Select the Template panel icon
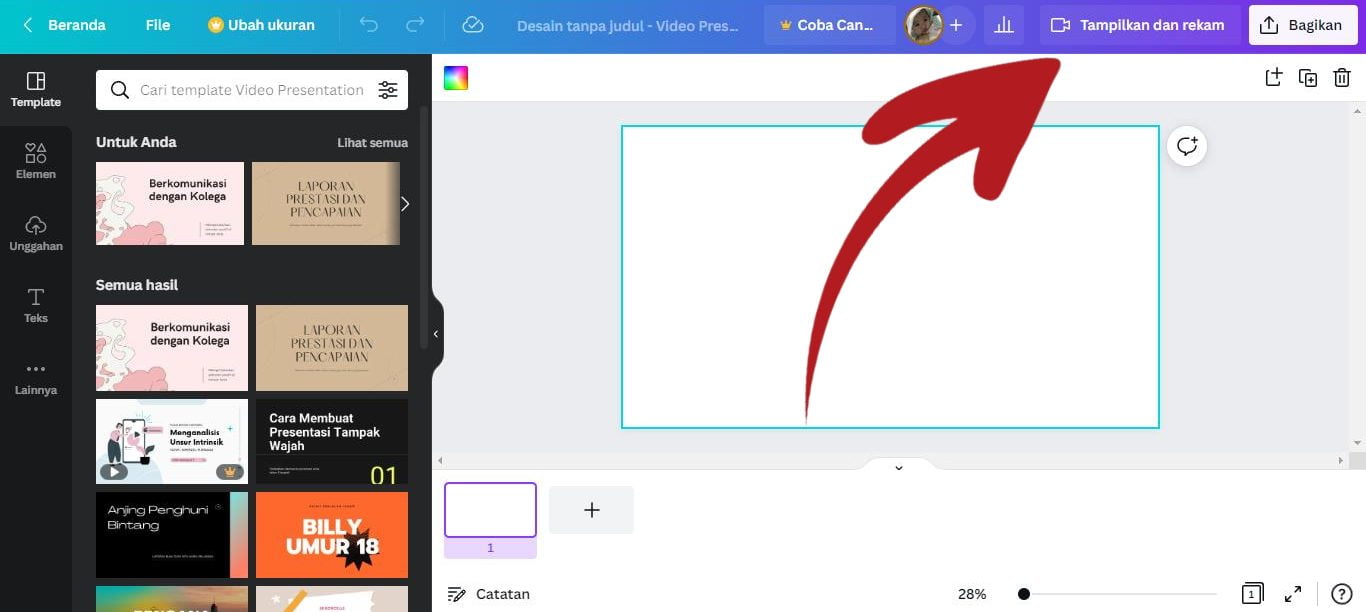This screenshot has height=612, width=1366. tap(35, 90)
